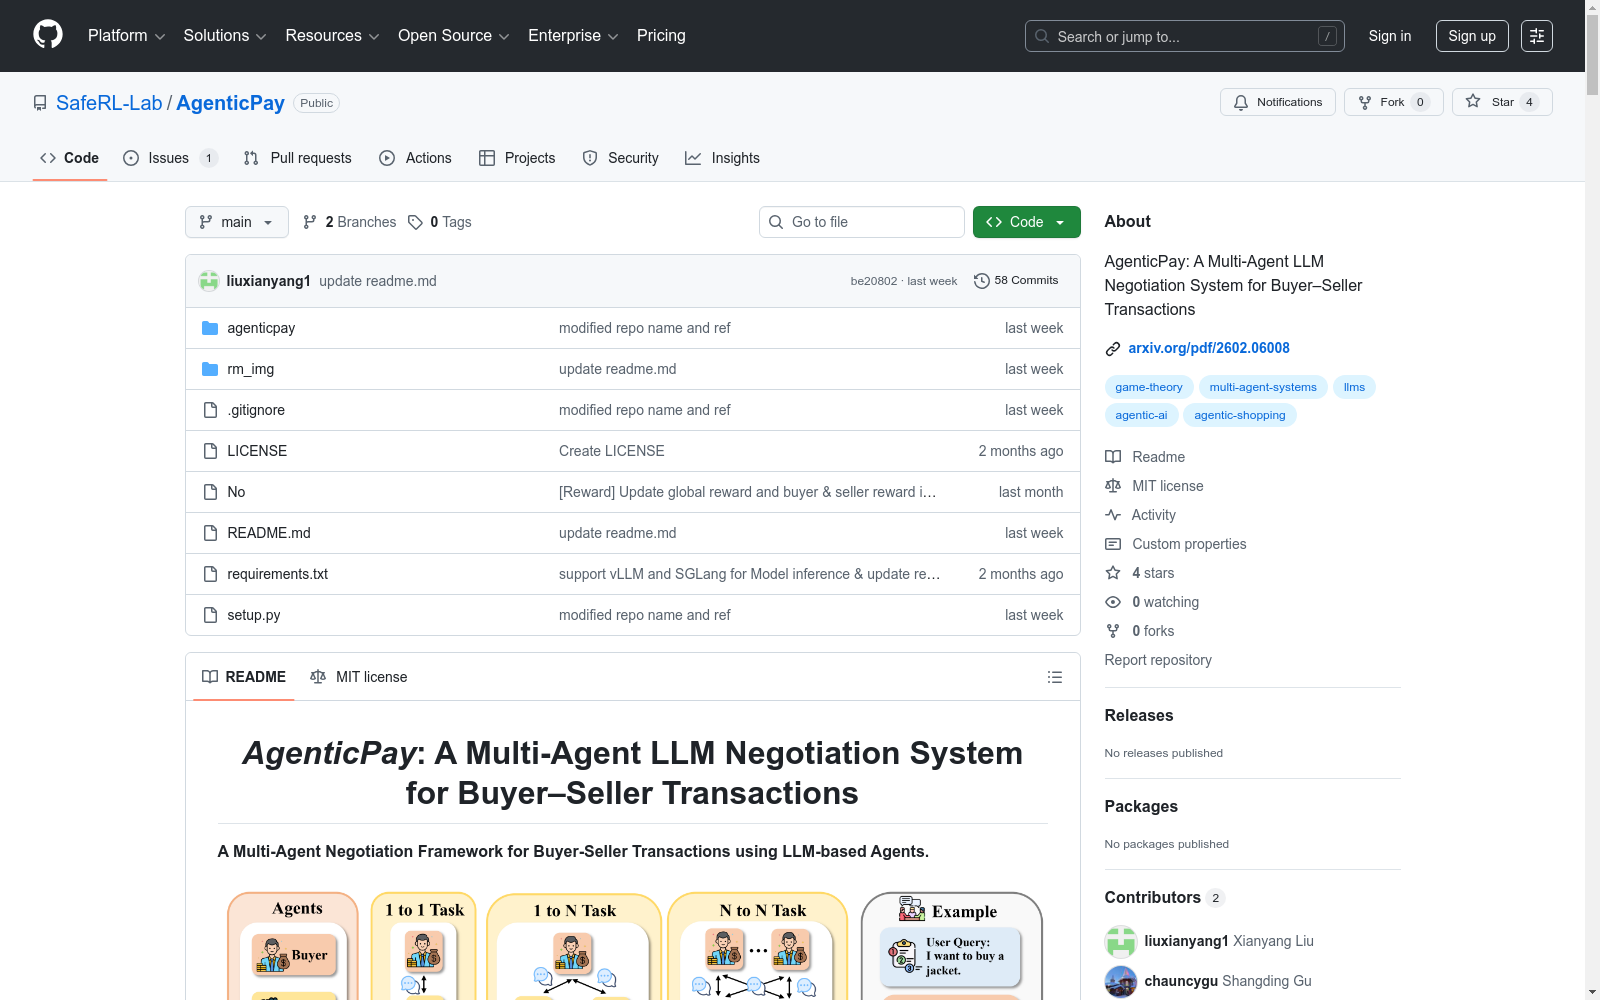Click the README.md file icon
Viewport: 1600px width, 1000px height.
coord(210,533)
